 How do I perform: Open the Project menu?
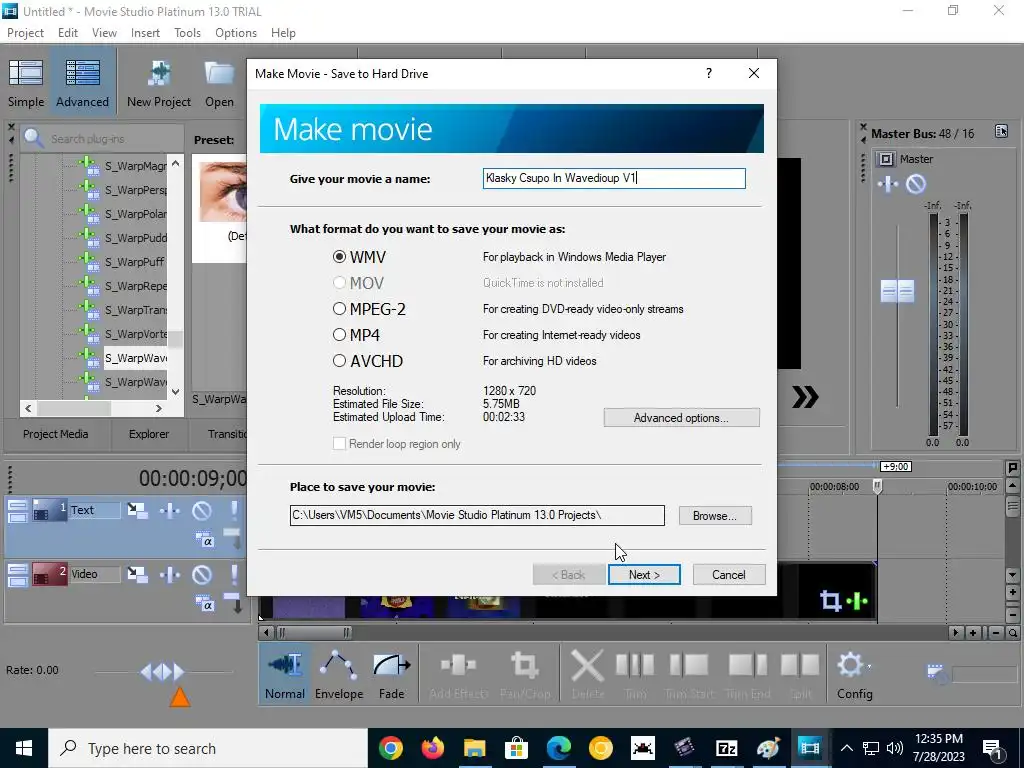point(25,33)
